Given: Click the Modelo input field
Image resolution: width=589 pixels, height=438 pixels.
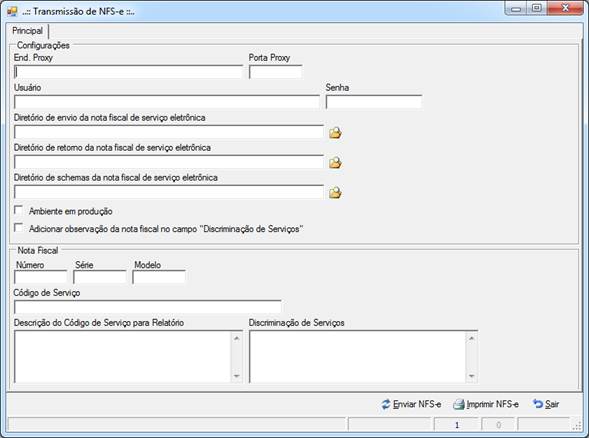Looking at the screenshot, I should point(159,277).
